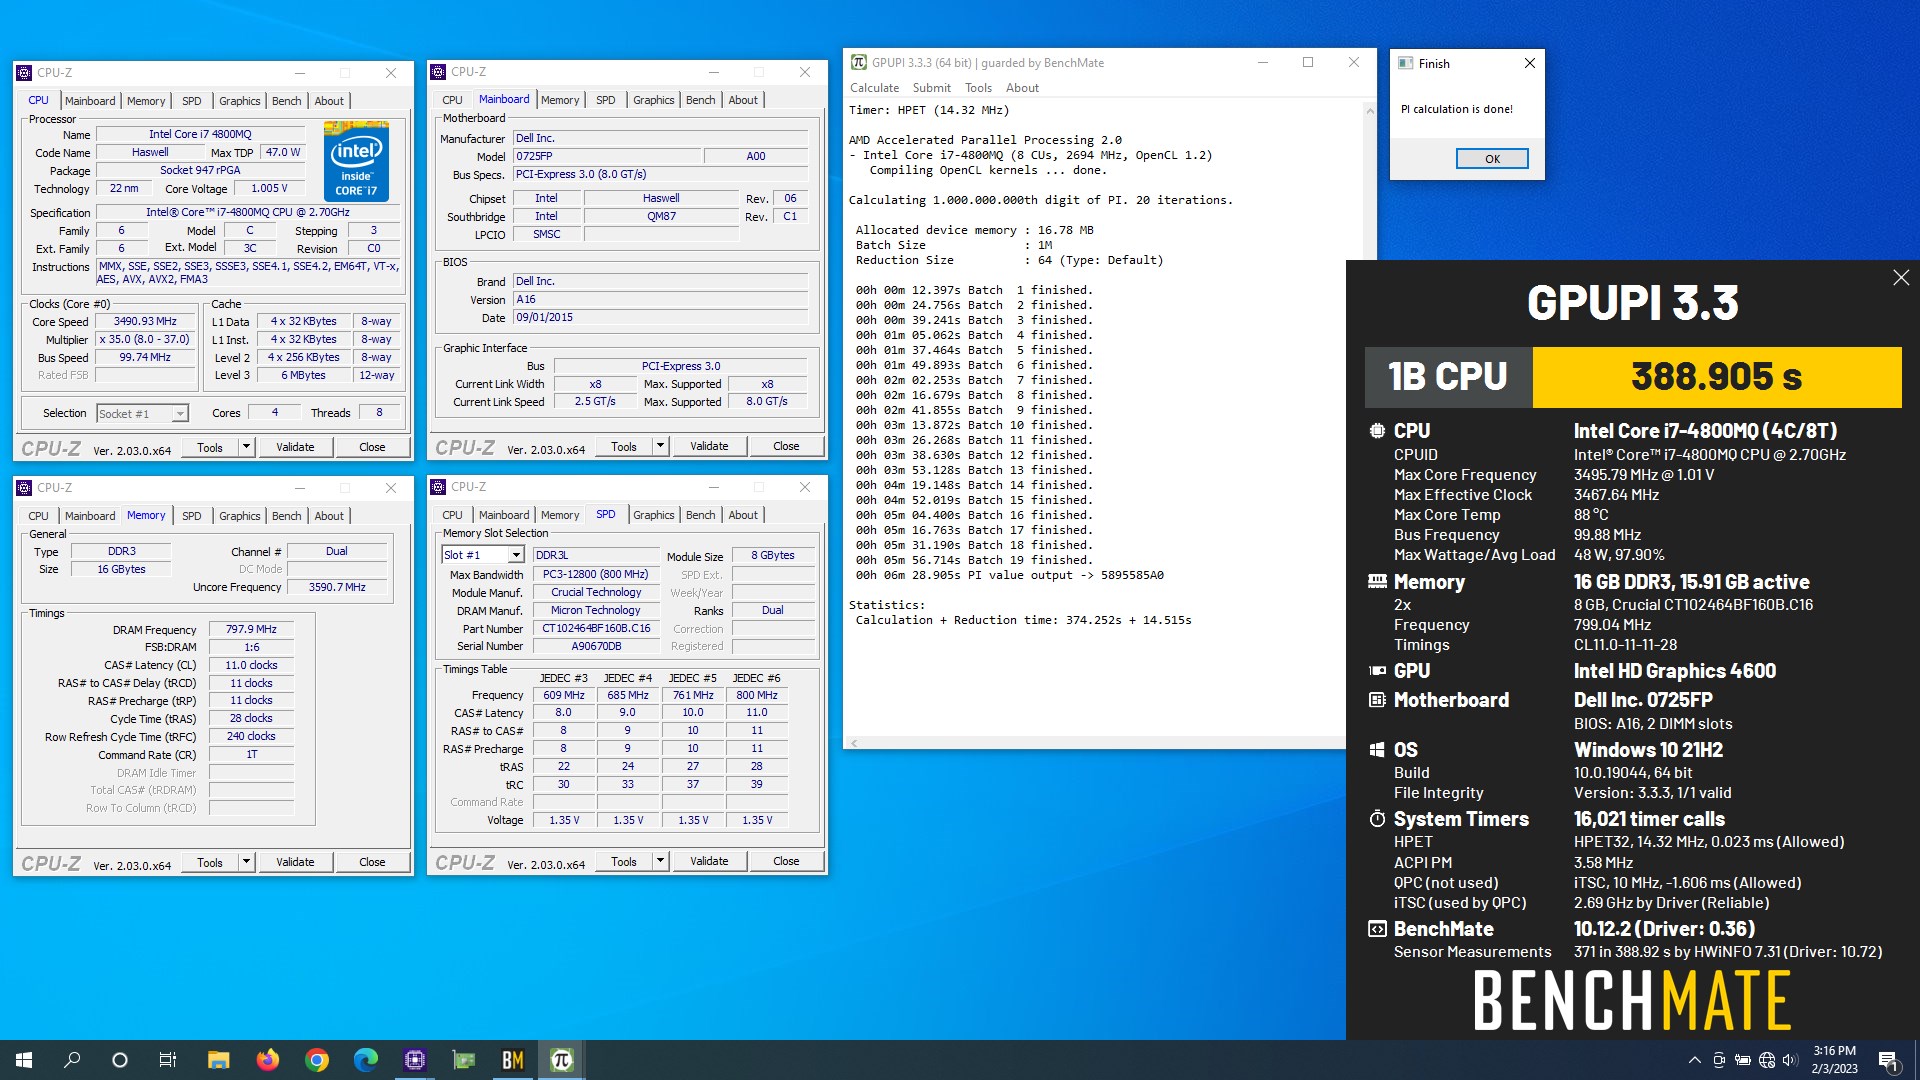Open Microsoft Edge from the taskbar
1920x1080 pixels.
365,1060
